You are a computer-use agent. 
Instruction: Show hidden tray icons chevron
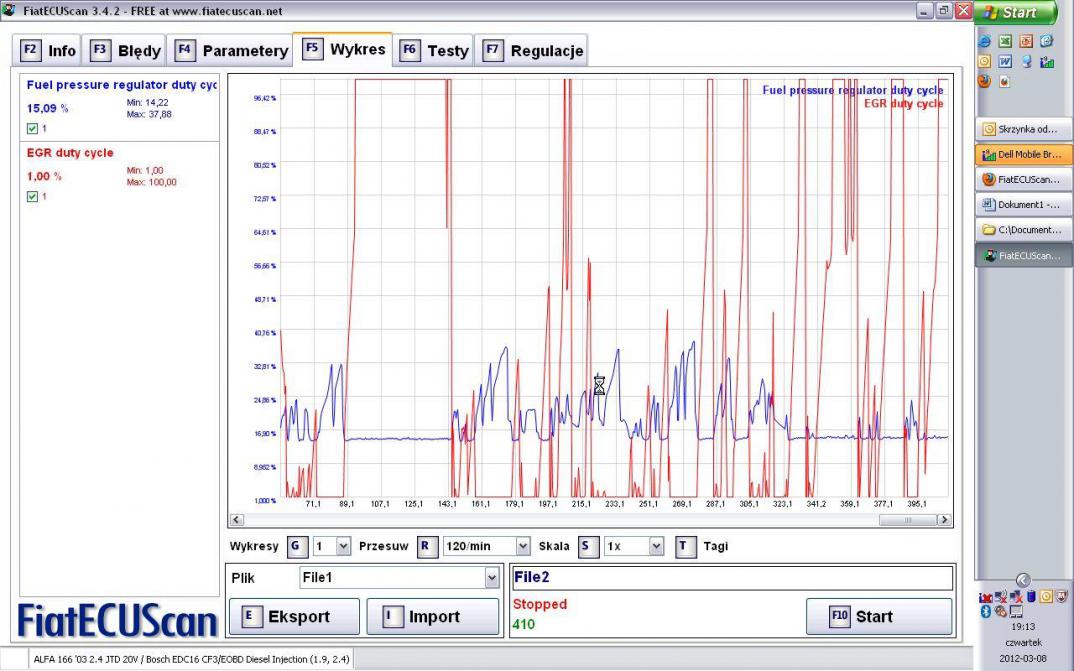tap(1023, 580)
